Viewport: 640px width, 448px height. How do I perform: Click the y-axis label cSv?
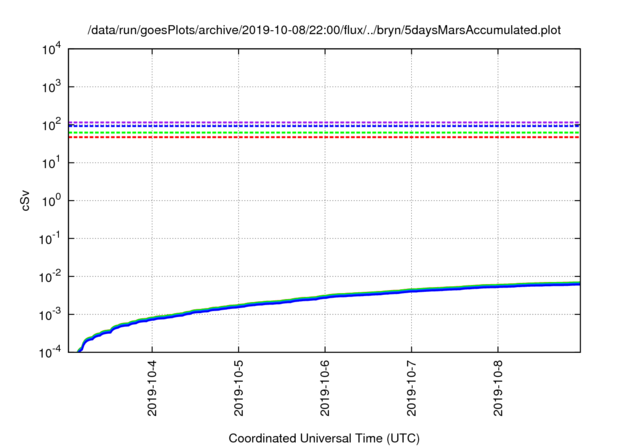click(x=25, y=200)
